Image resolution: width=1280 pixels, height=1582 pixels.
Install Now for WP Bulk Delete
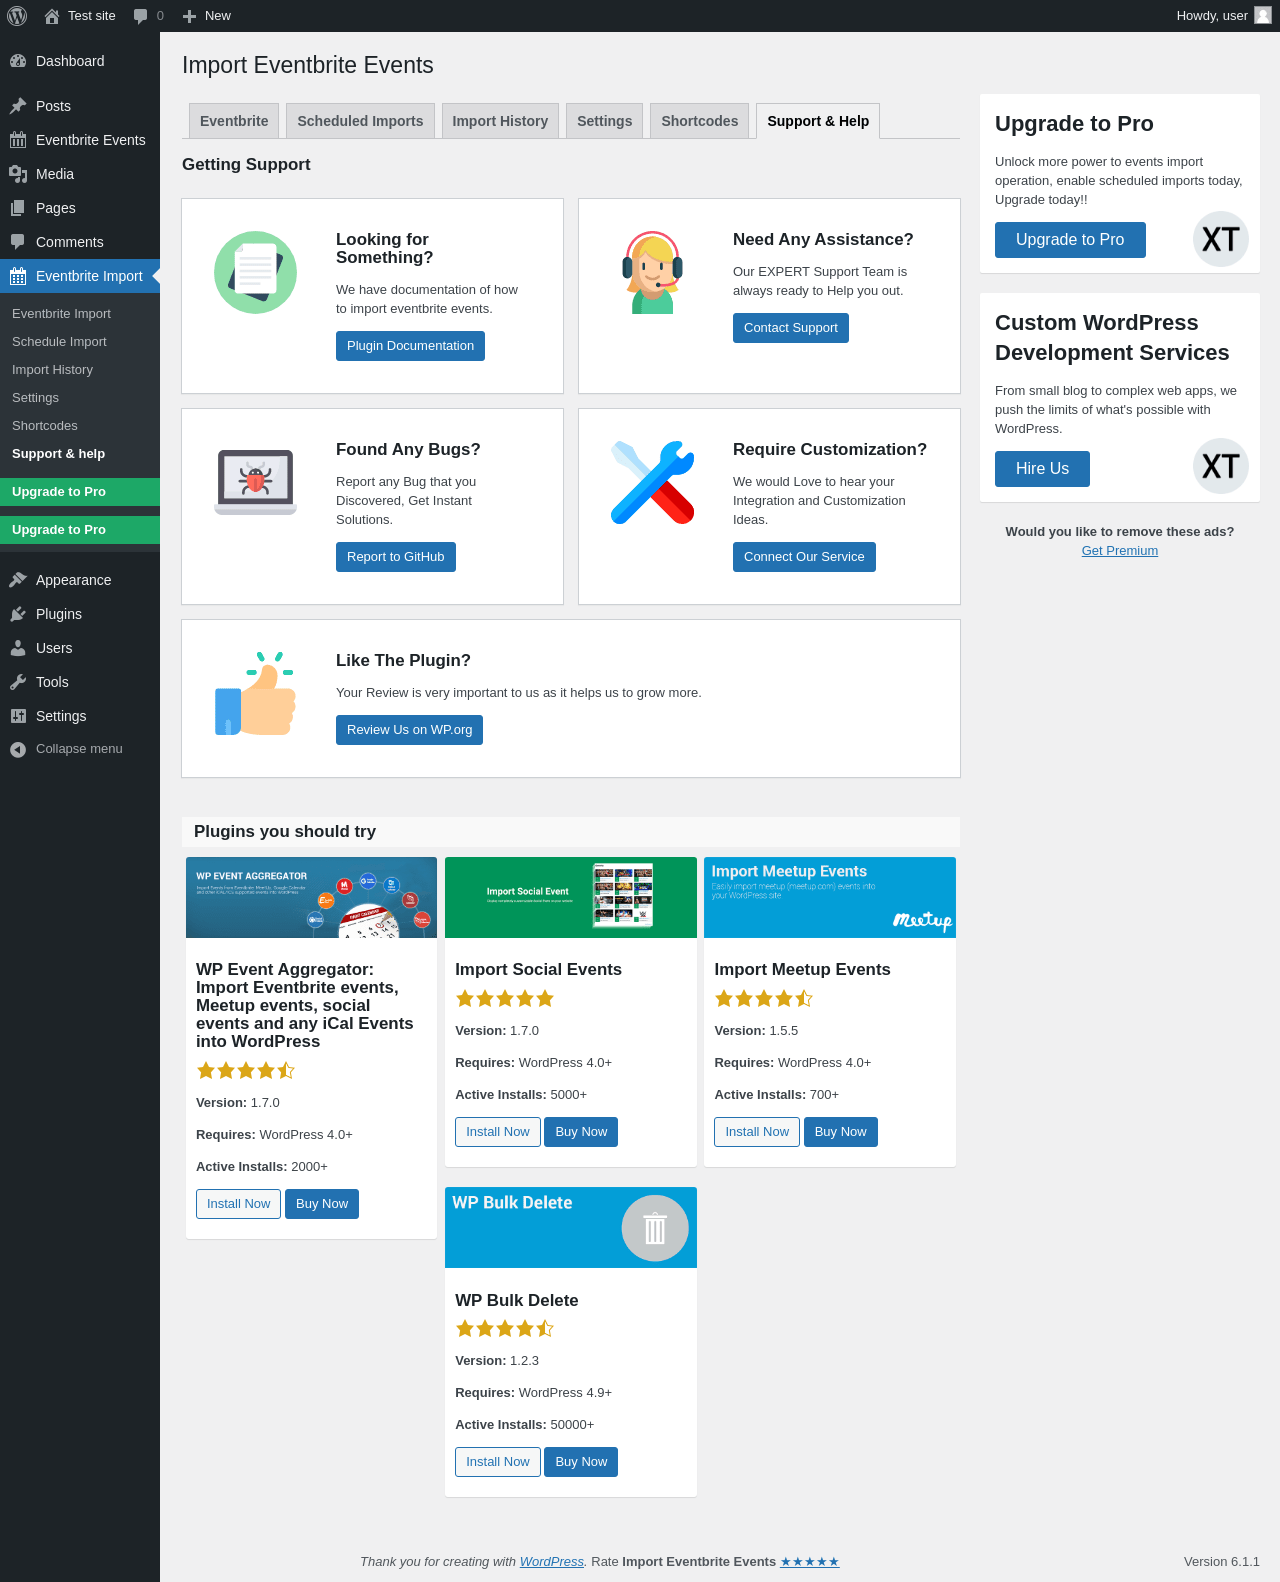[498, 1462]
